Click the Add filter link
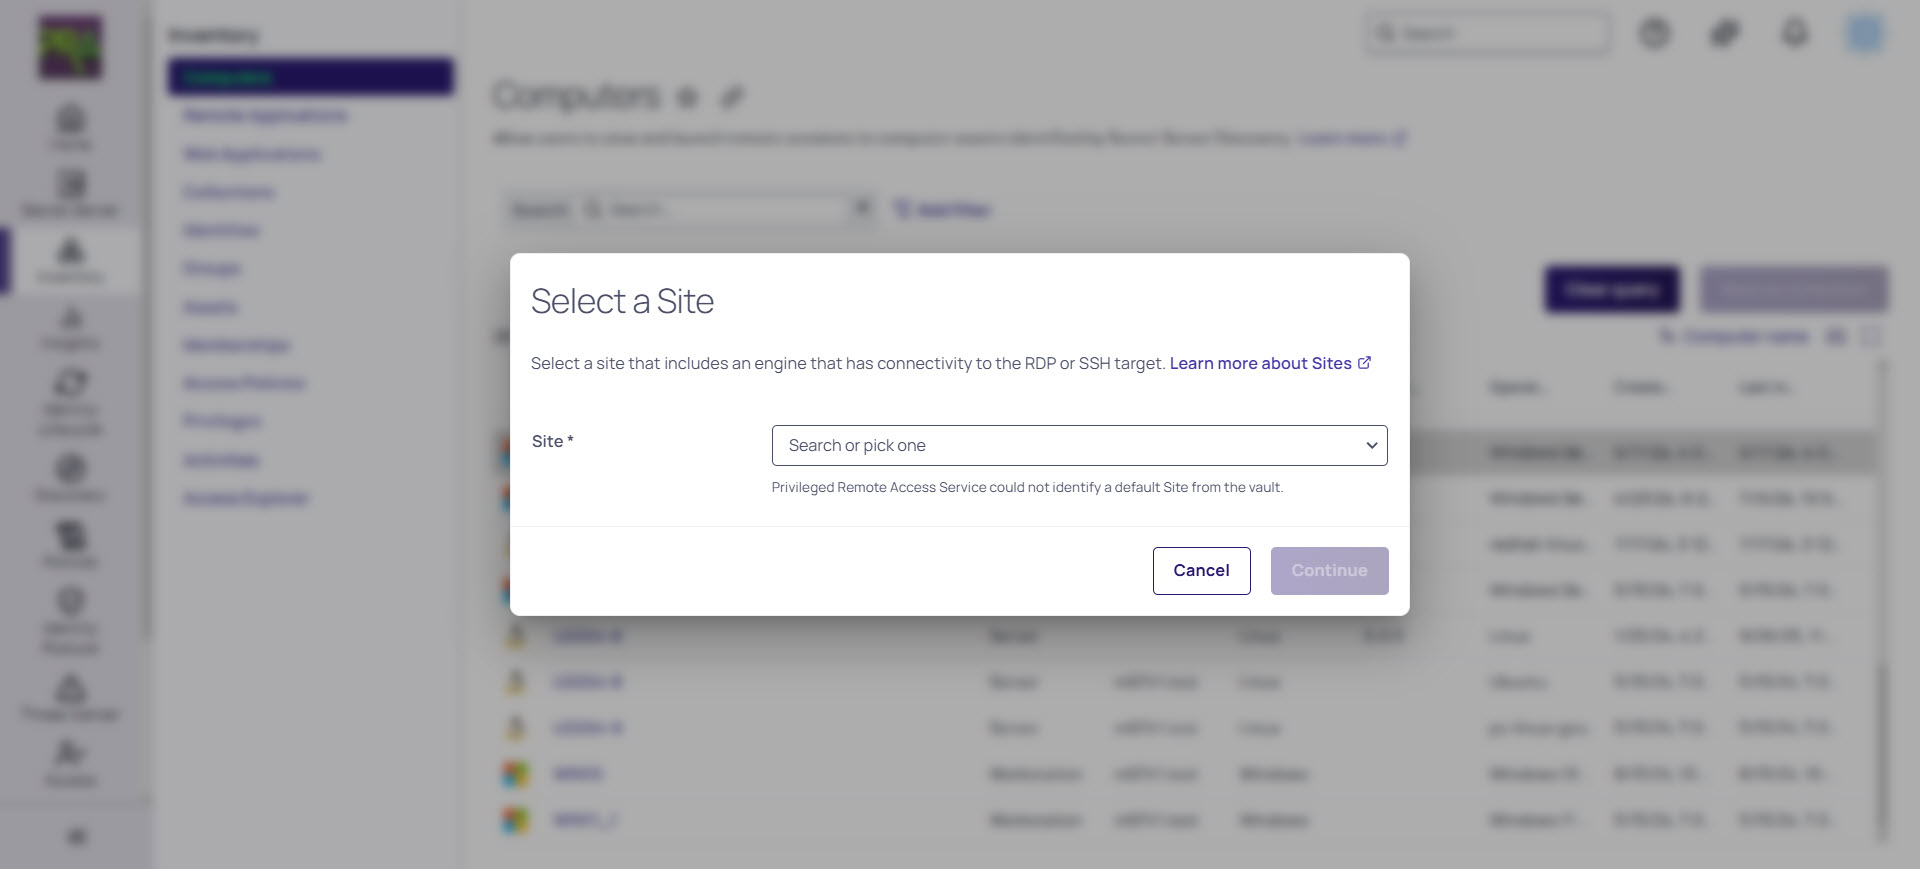1920x869 pixels. point(942,210)
